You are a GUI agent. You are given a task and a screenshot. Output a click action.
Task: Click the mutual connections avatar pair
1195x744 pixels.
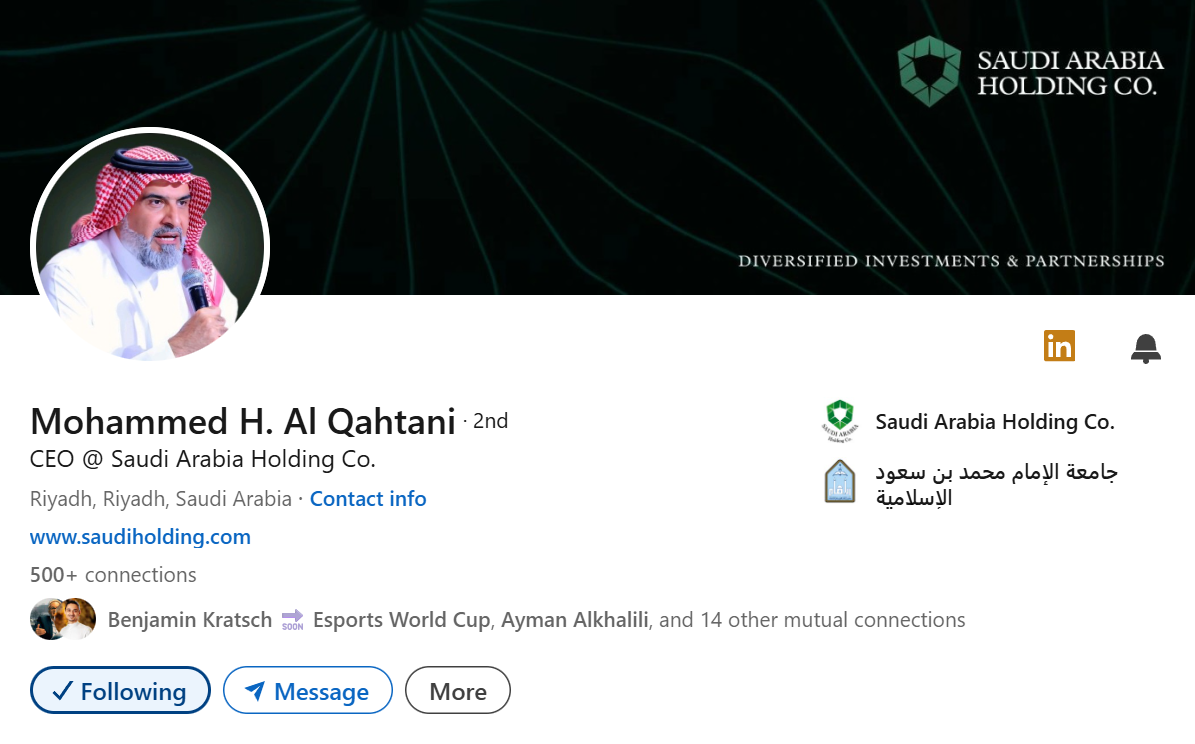[x=62, y=619]
